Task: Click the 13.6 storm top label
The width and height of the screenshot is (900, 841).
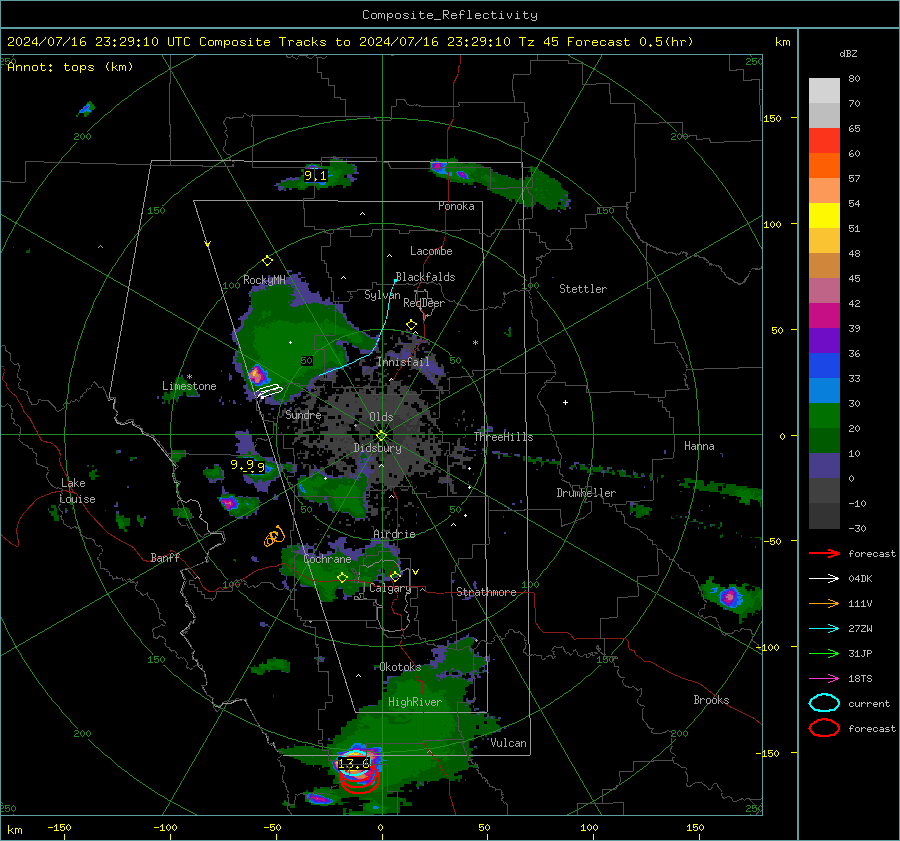Action: (354, 764)
